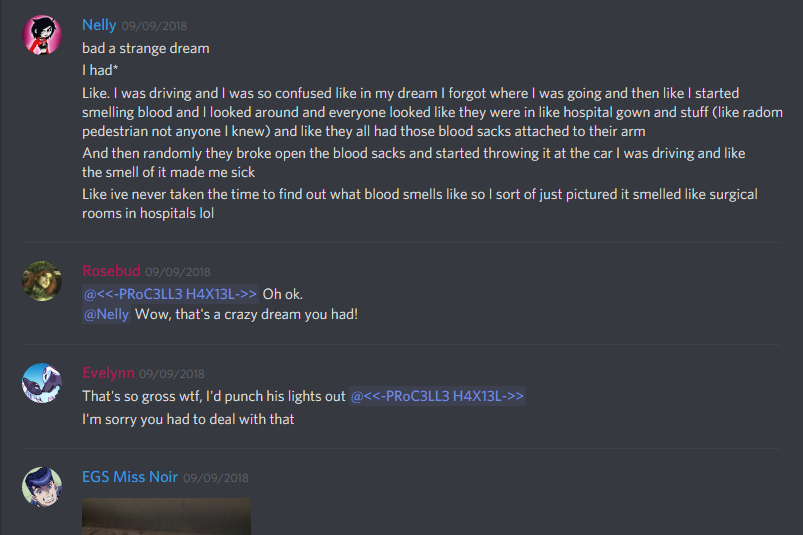Select the Rosebud username
The height and width of the screenshot is (535, 803).
coord(111,271)
